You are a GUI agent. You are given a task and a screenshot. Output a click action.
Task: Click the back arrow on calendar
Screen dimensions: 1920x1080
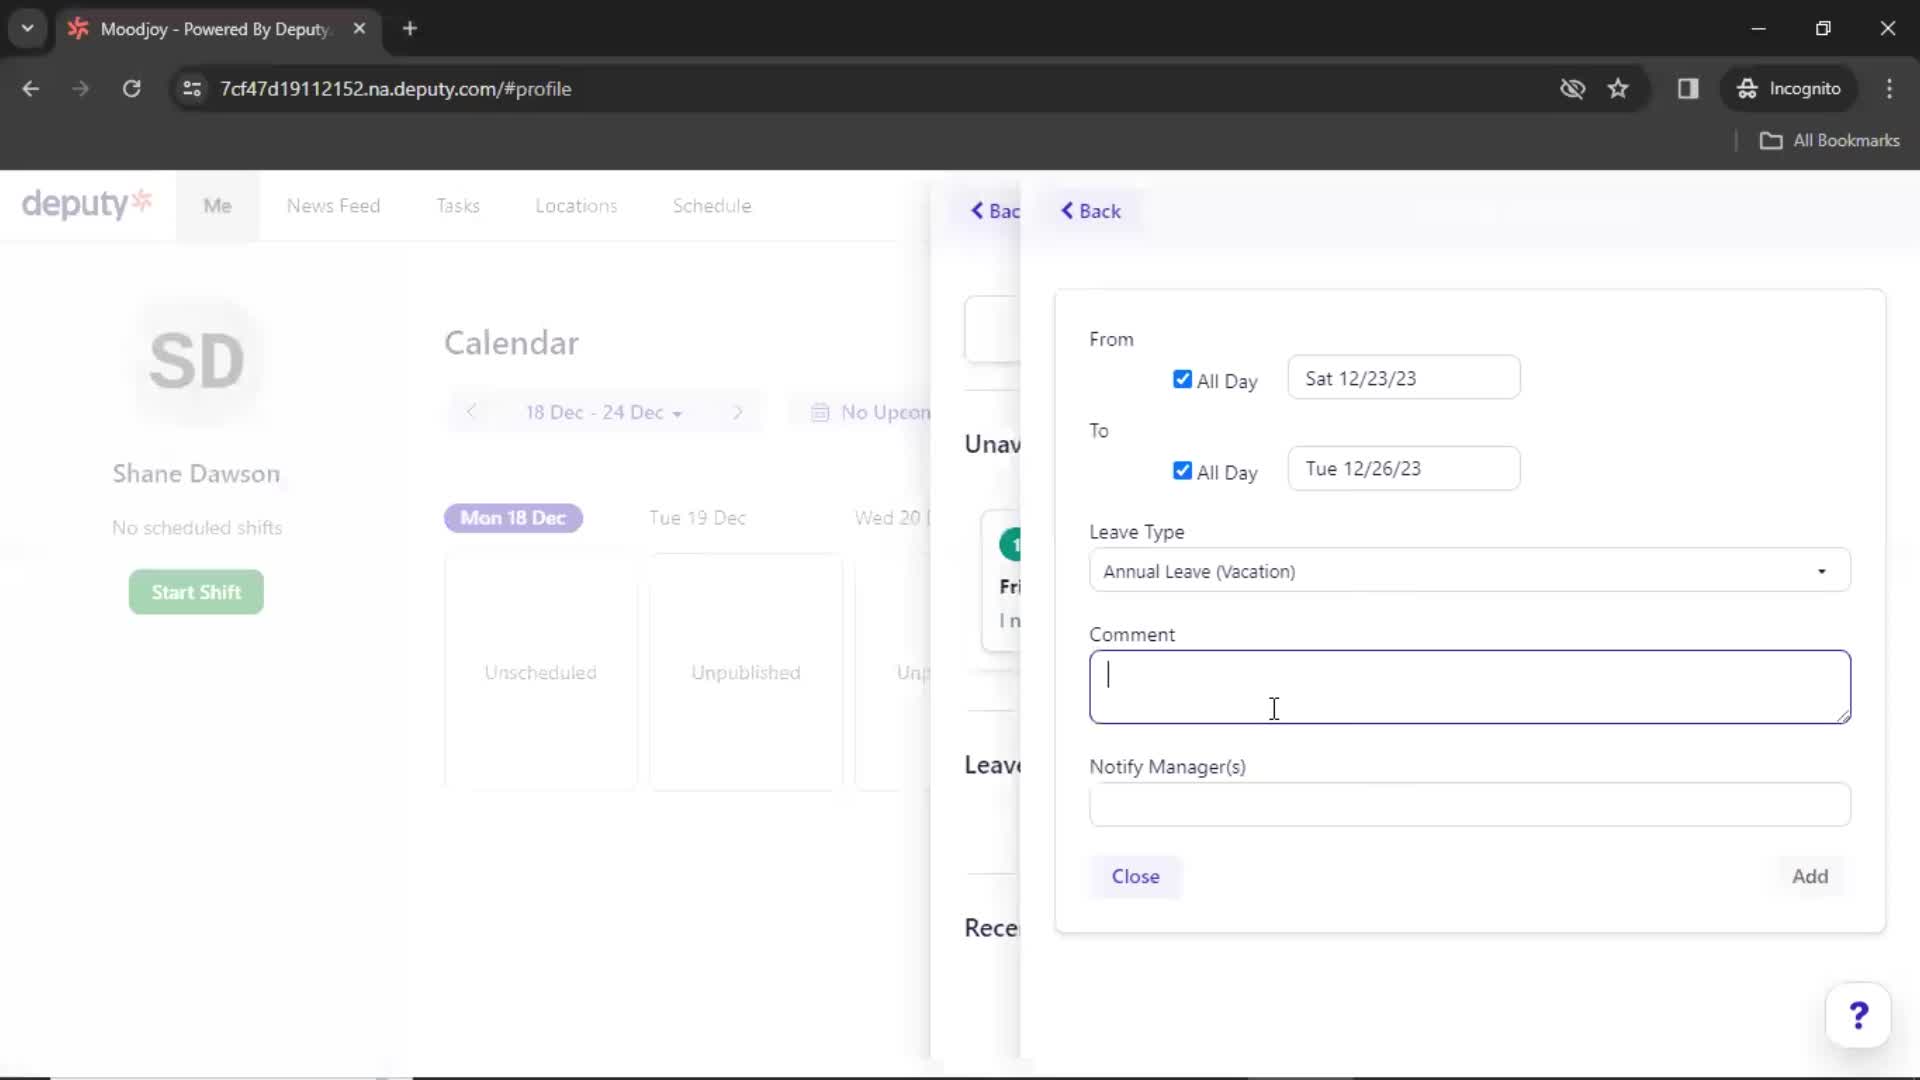click(472, 413)
